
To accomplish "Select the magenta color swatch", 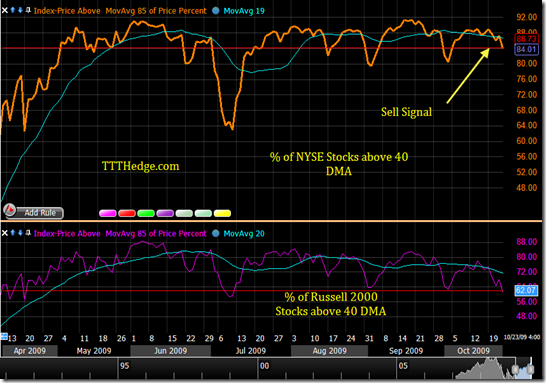I will tap(108, 213).
